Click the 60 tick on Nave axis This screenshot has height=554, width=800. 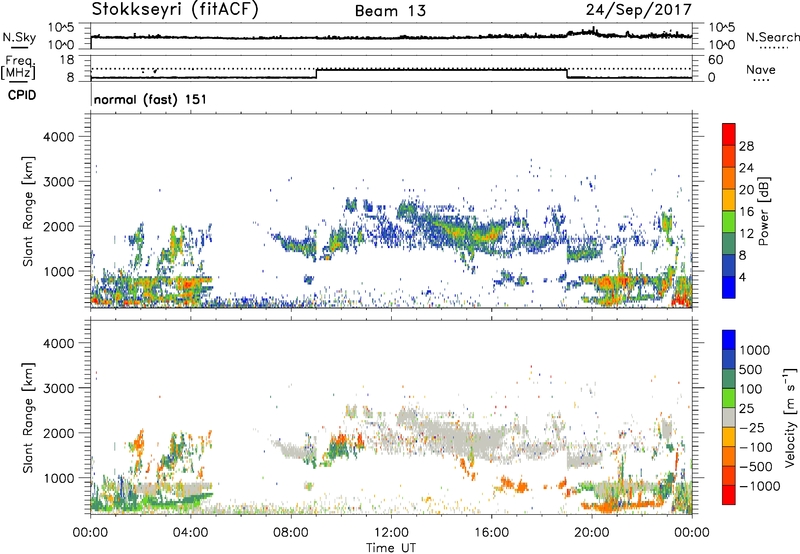click(715, 60)
